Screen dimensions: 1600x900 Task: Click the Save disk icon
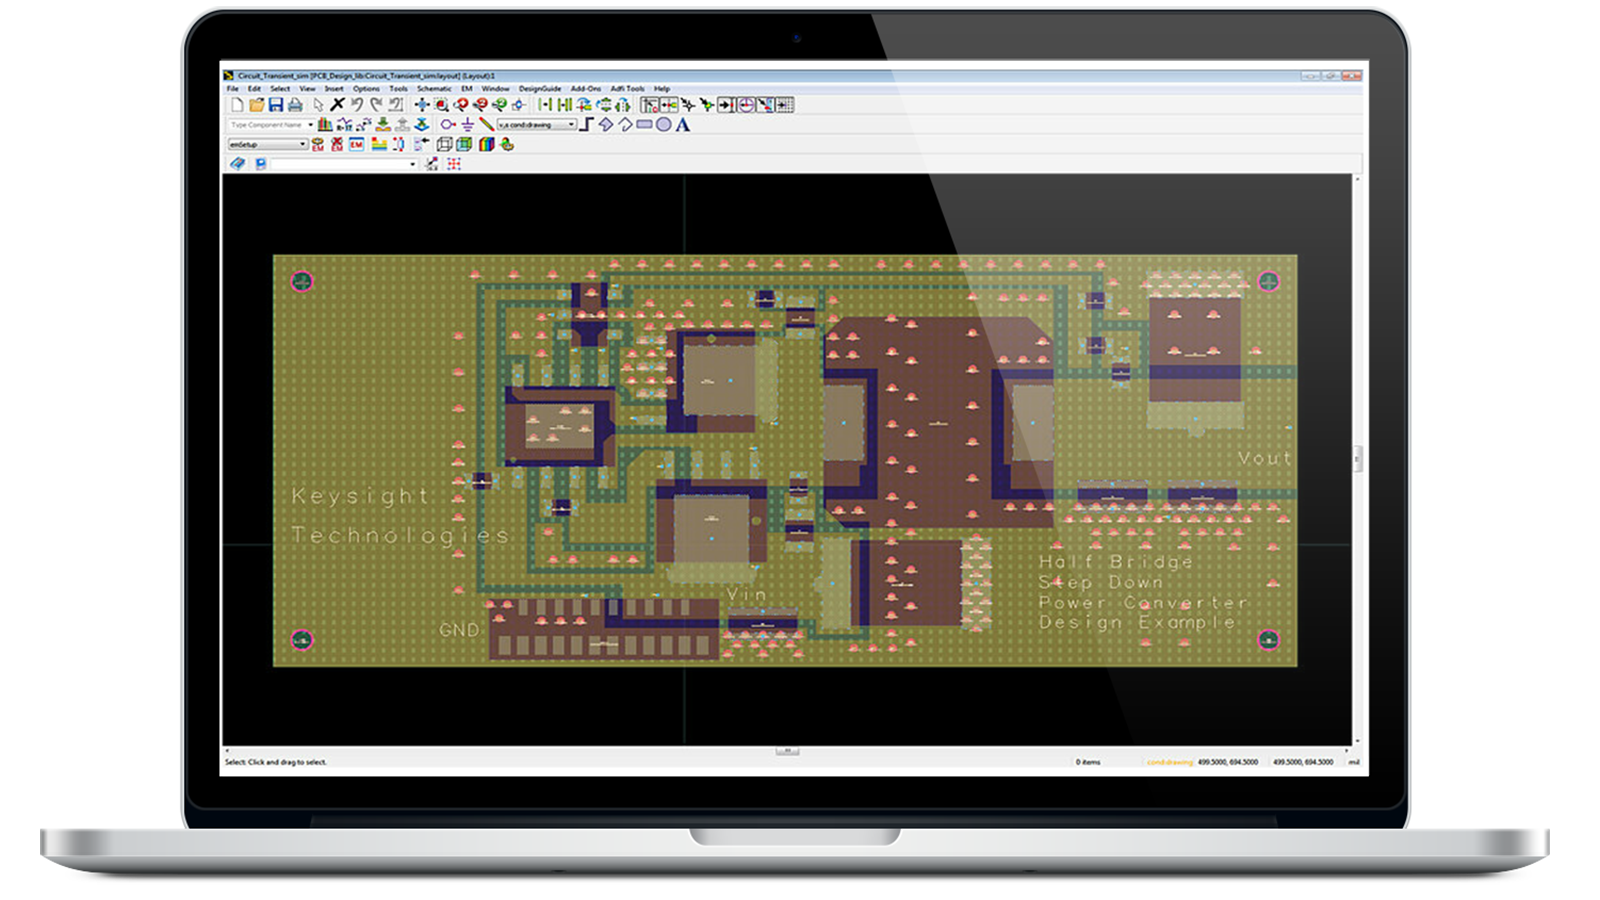click(x=275, y=105)
